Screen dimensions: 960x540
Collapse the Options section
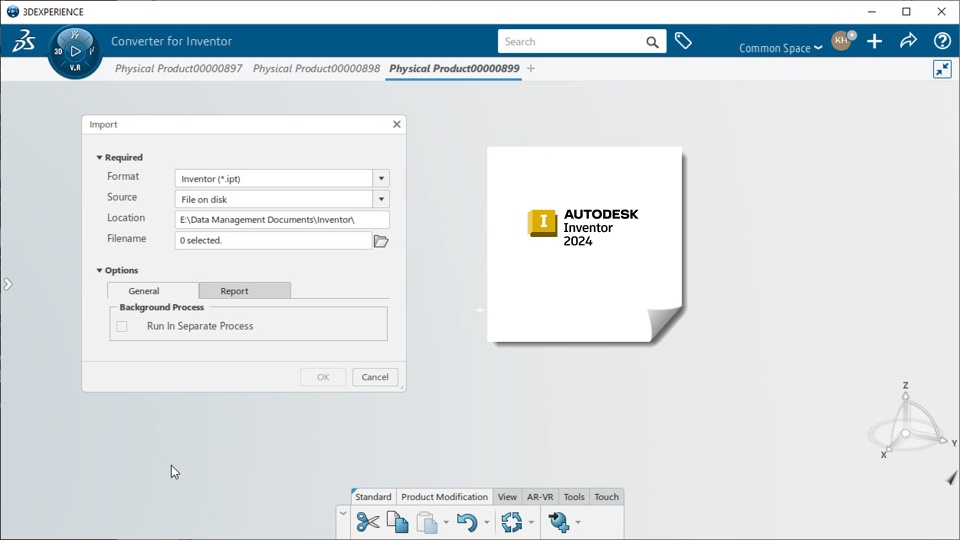[x=99, y=270]
